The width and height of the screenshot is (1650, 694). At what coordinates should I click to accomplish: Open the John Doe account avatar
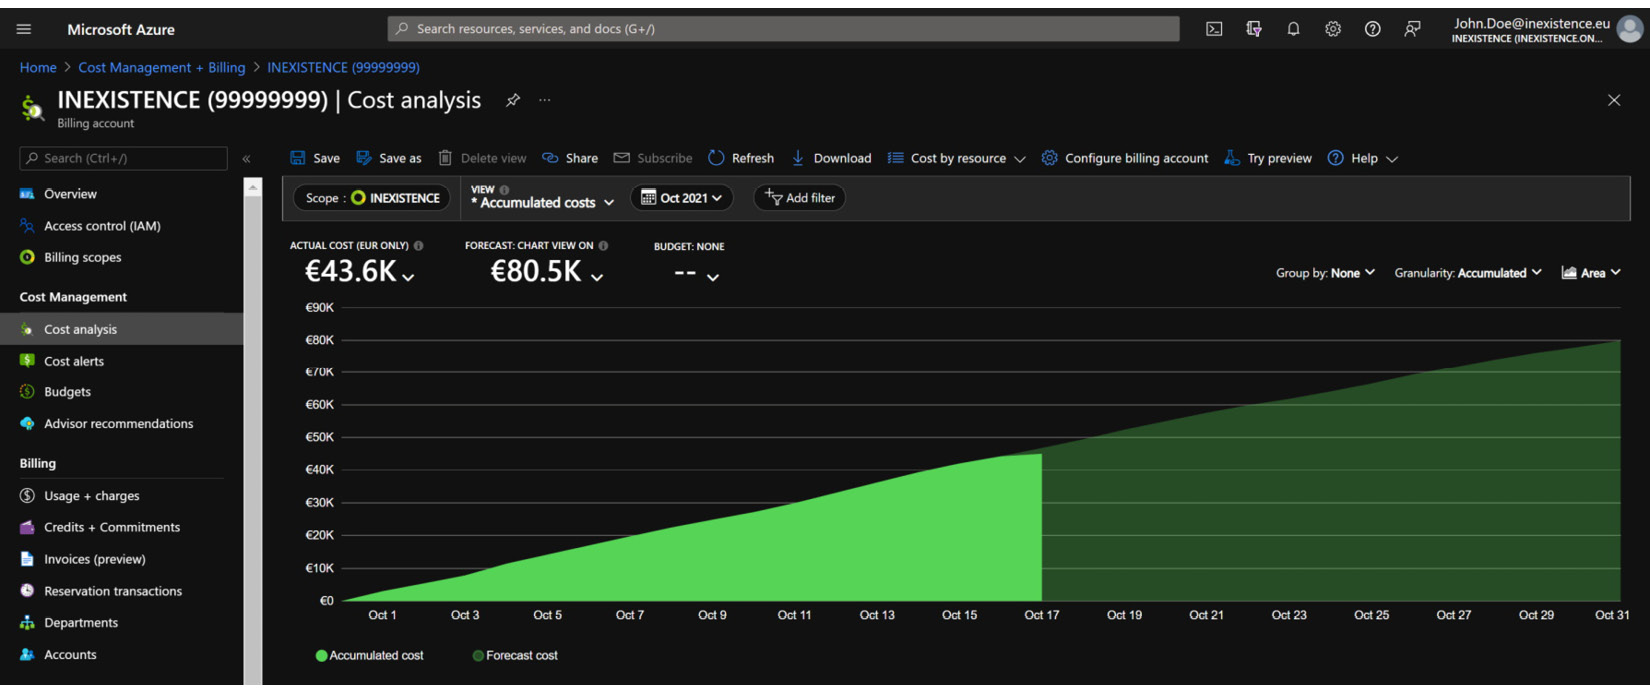pyautogui.click(x=1630, y=30)
